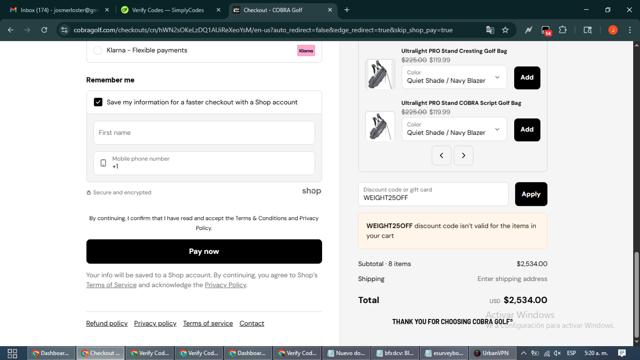The width and height of the screenshot is (640, 360).
Task: Open Nuevo do... taskbar document
Action: (346, 353)
